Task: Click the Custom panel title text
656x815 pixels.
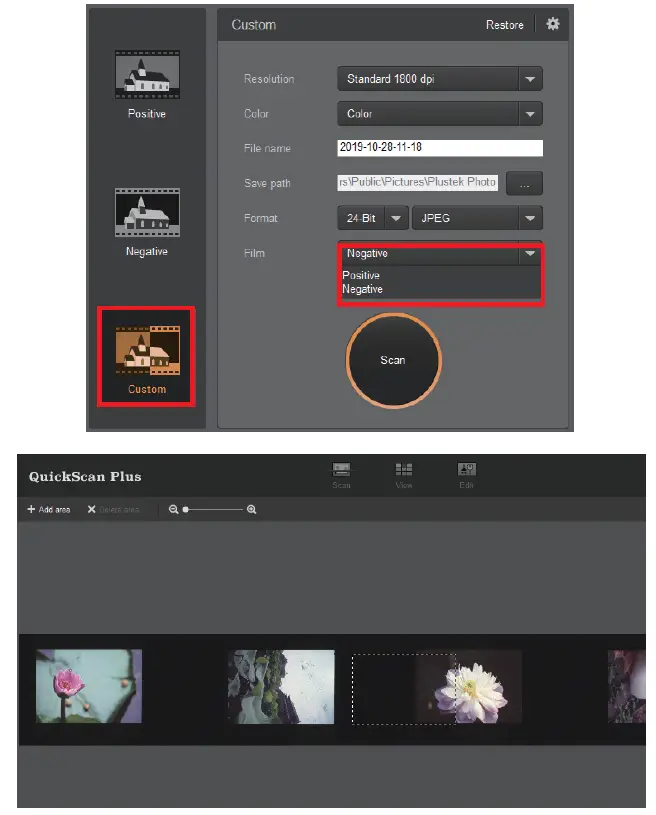Action: (254, 25)
